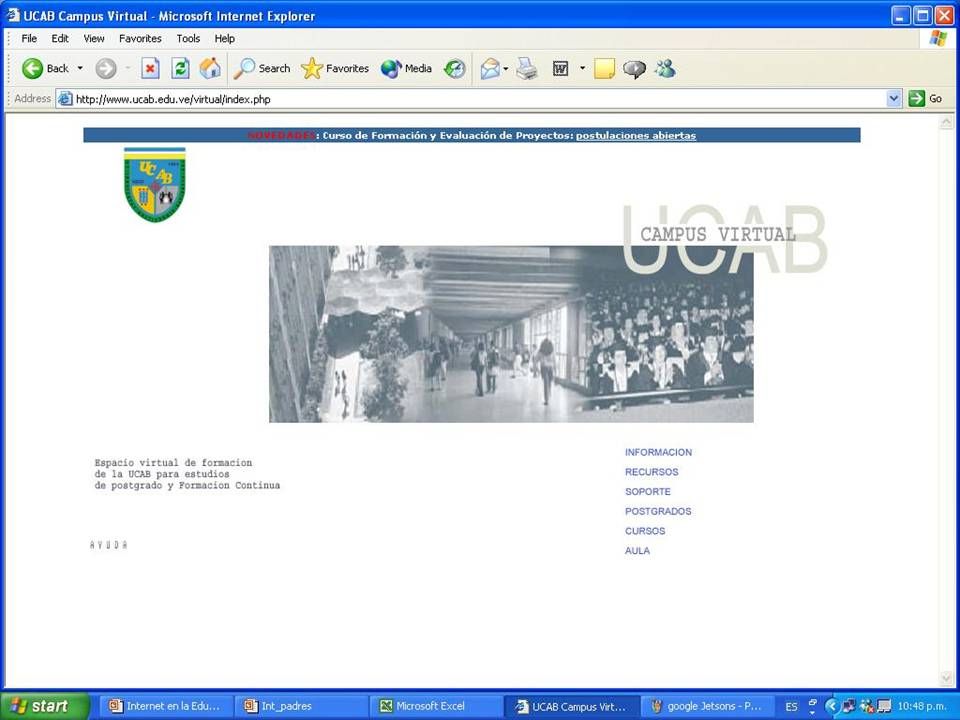Click the UCAB shield logo
Screen dimensions: 960x720
[155, 184]
